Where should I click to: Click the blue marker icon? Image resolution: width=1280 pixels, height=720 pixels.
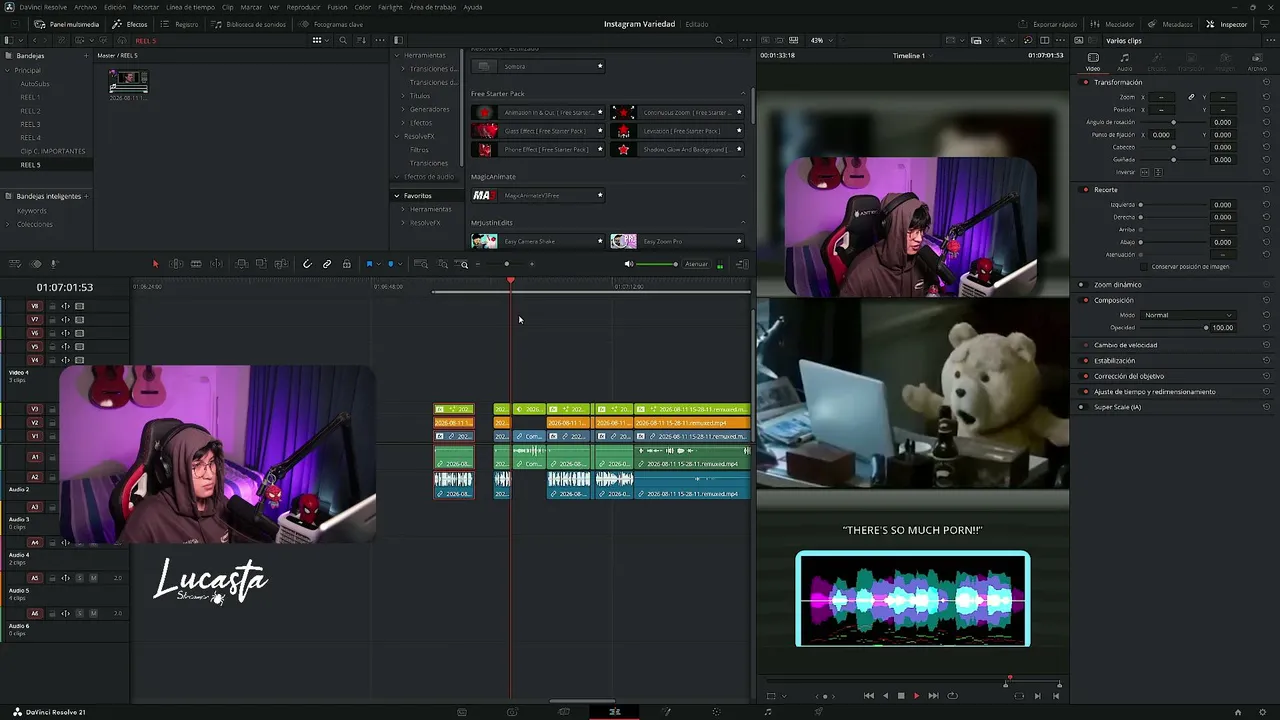(391, 264)
